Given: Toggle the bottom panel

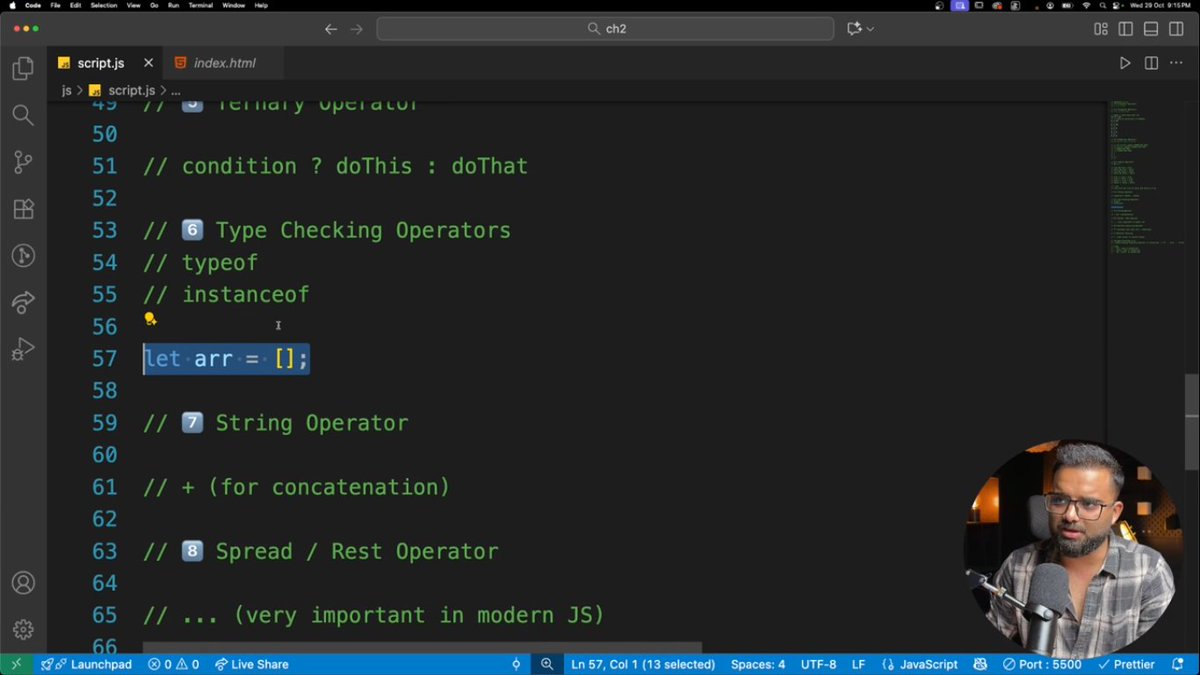Looking at the screenshot, I should 1151,29.
